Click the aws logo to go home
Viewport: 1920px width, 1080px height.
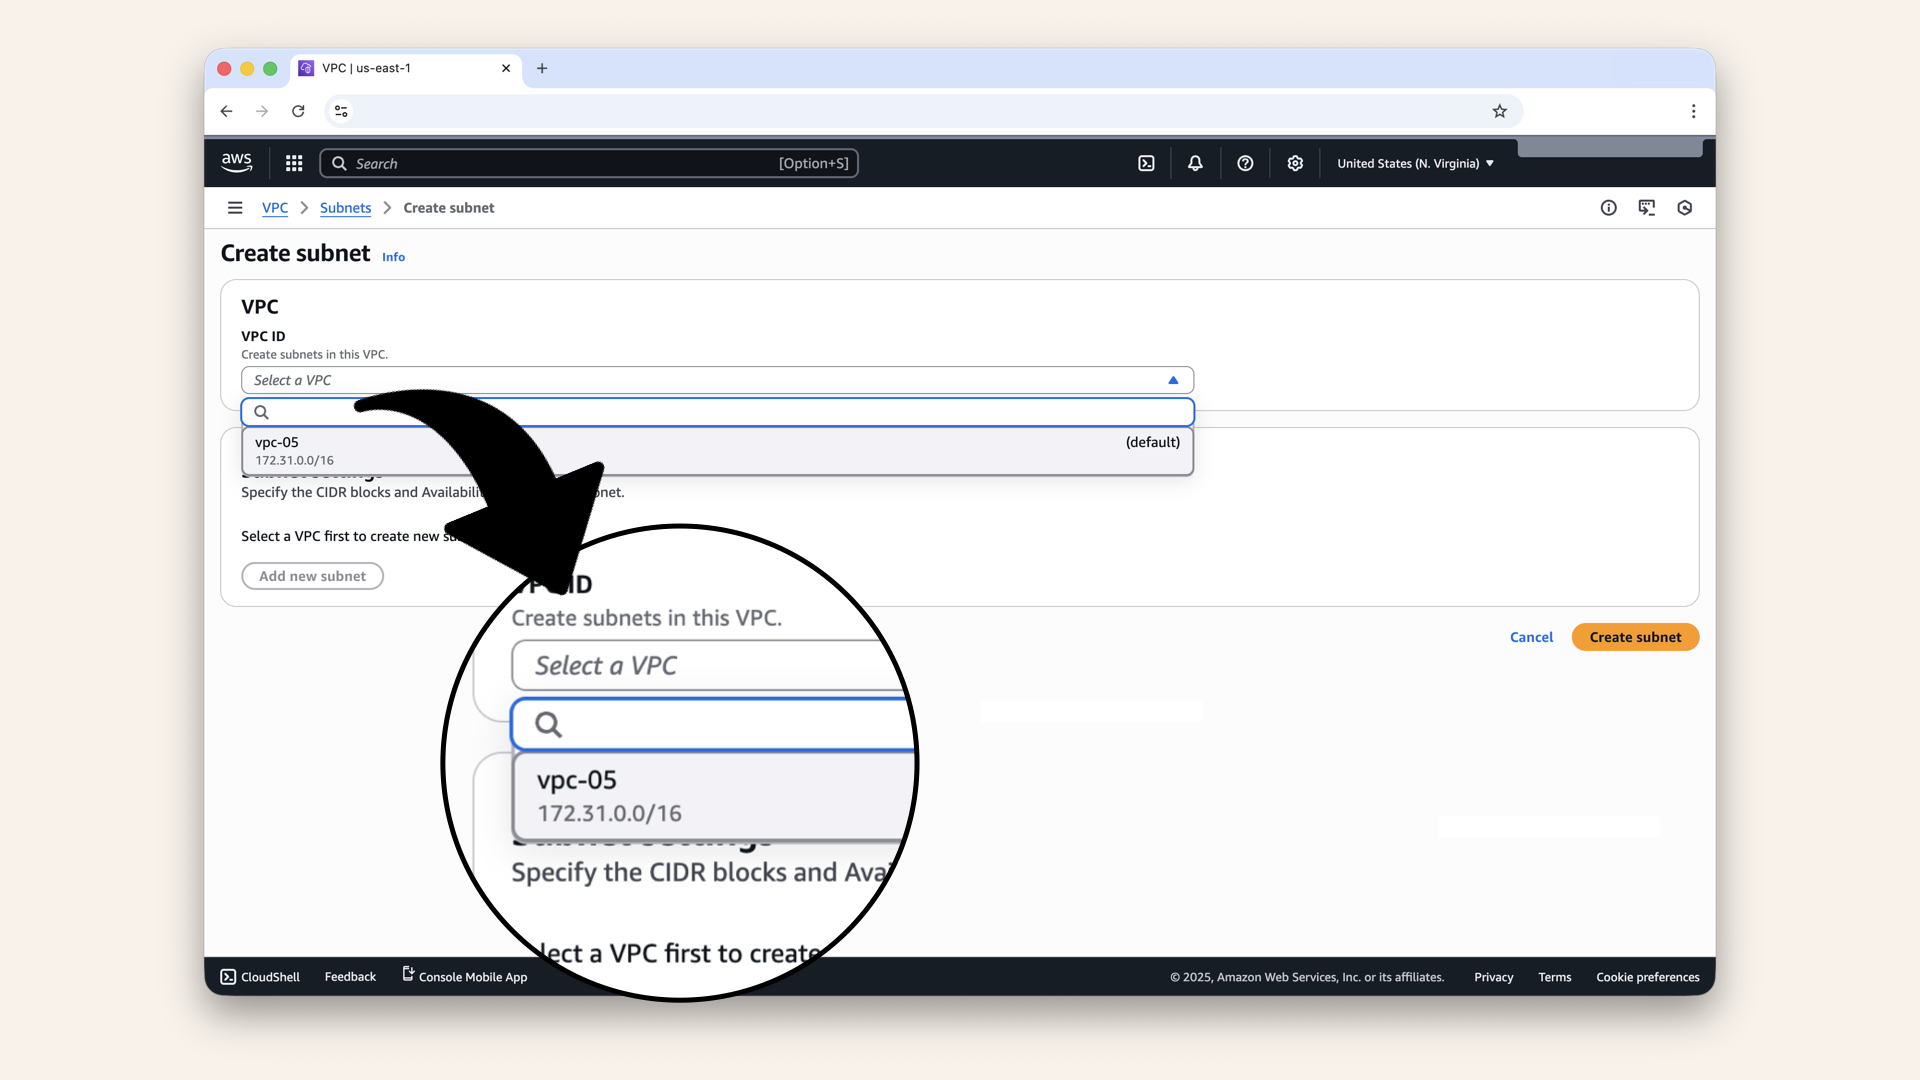coord(236,162)
